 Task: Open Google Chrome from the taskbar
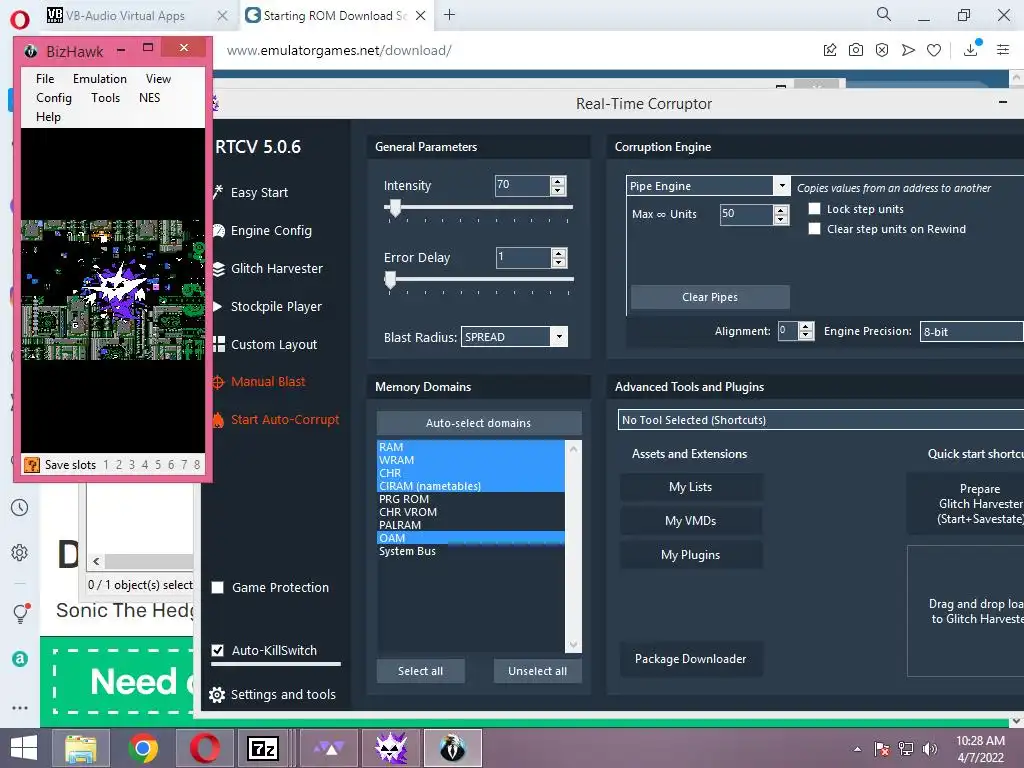[x=143, y=748]
